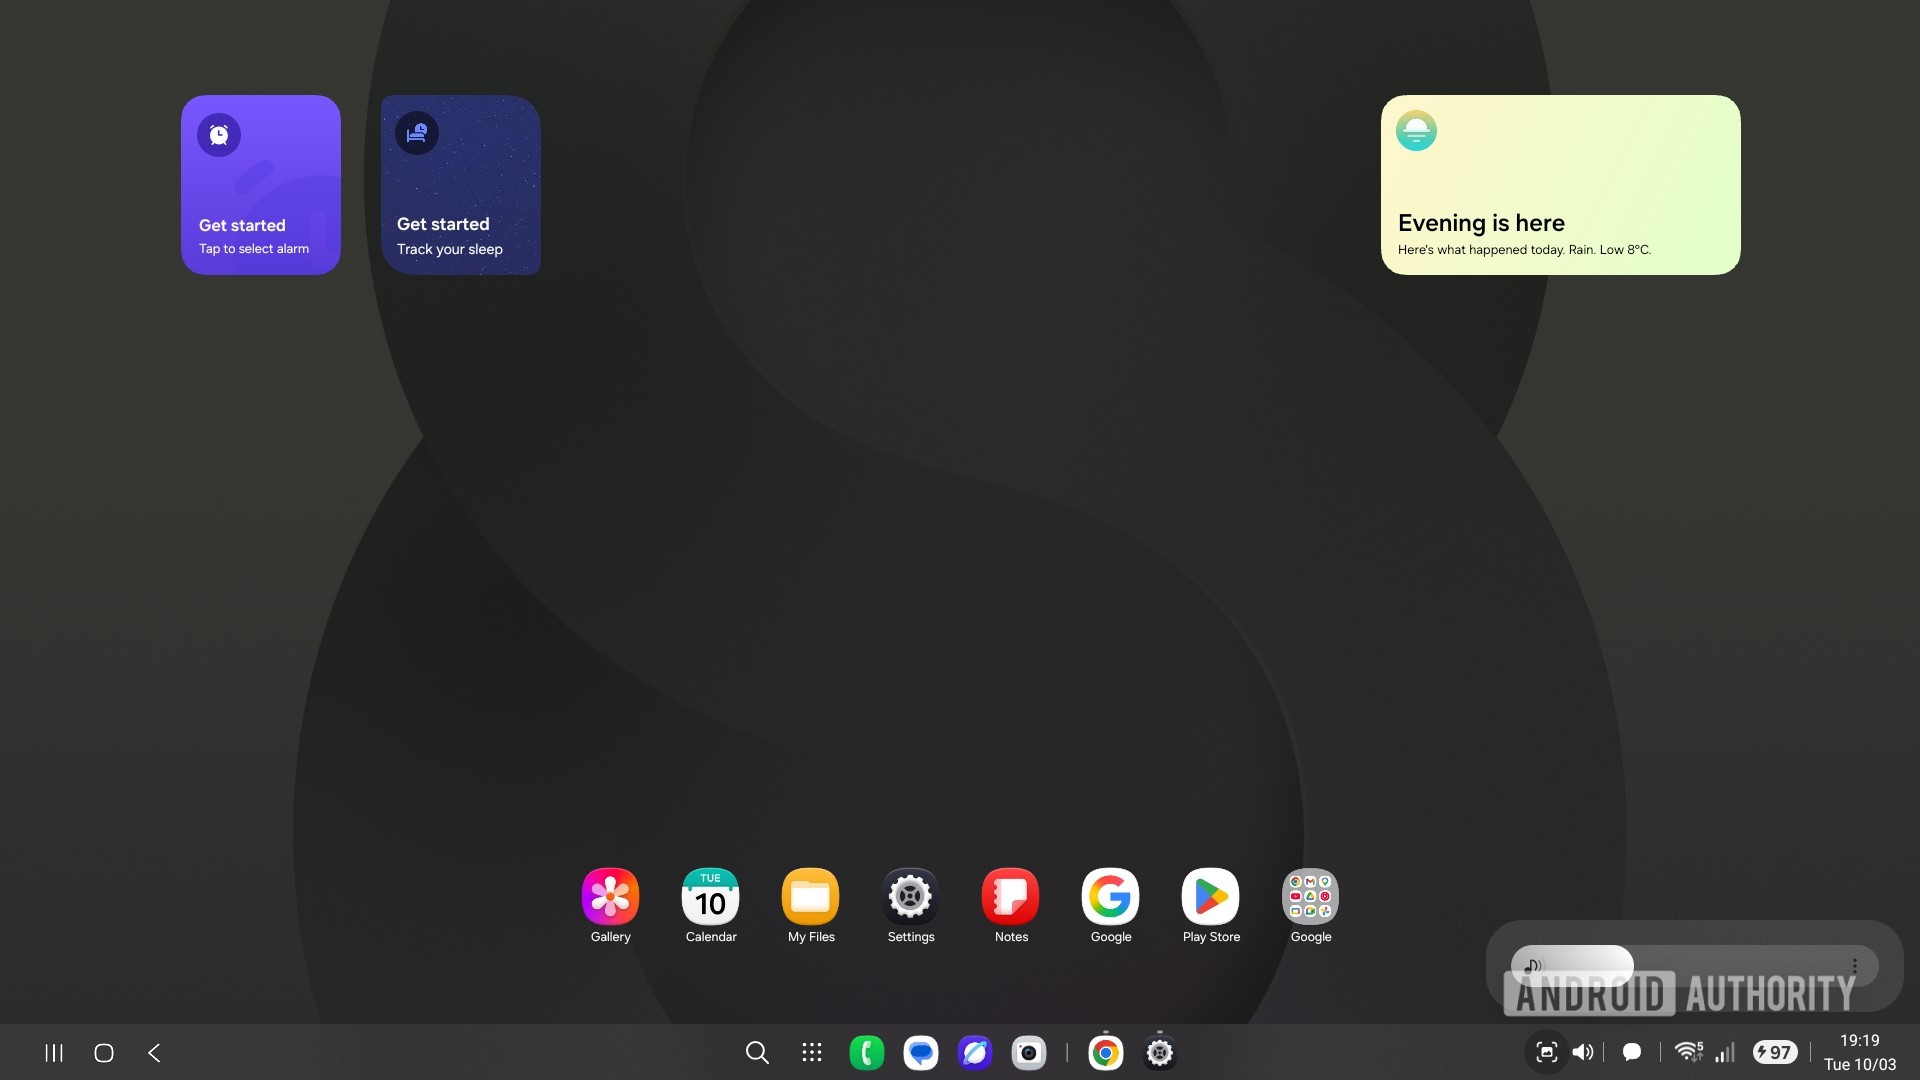
Task: Tap the Recents navigation button
Action: pos(52,1052)
